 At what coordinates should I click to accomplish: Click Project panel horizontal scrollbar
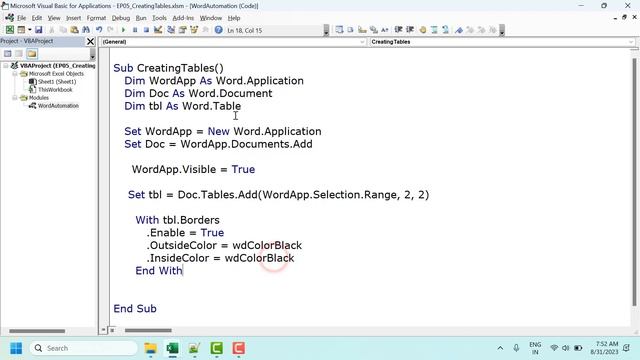(37, 331)
